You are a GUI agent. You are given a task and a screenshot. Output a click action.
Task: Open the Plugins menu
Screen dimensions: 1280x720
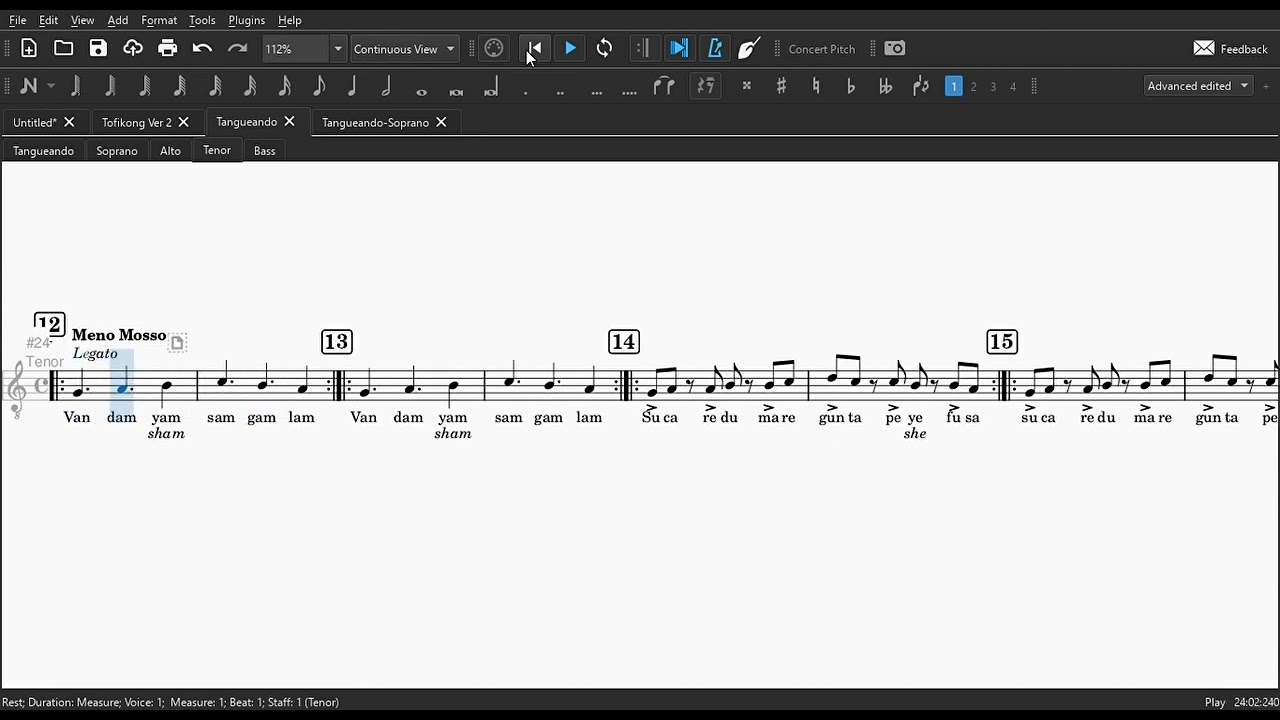(x=246, y=20)
